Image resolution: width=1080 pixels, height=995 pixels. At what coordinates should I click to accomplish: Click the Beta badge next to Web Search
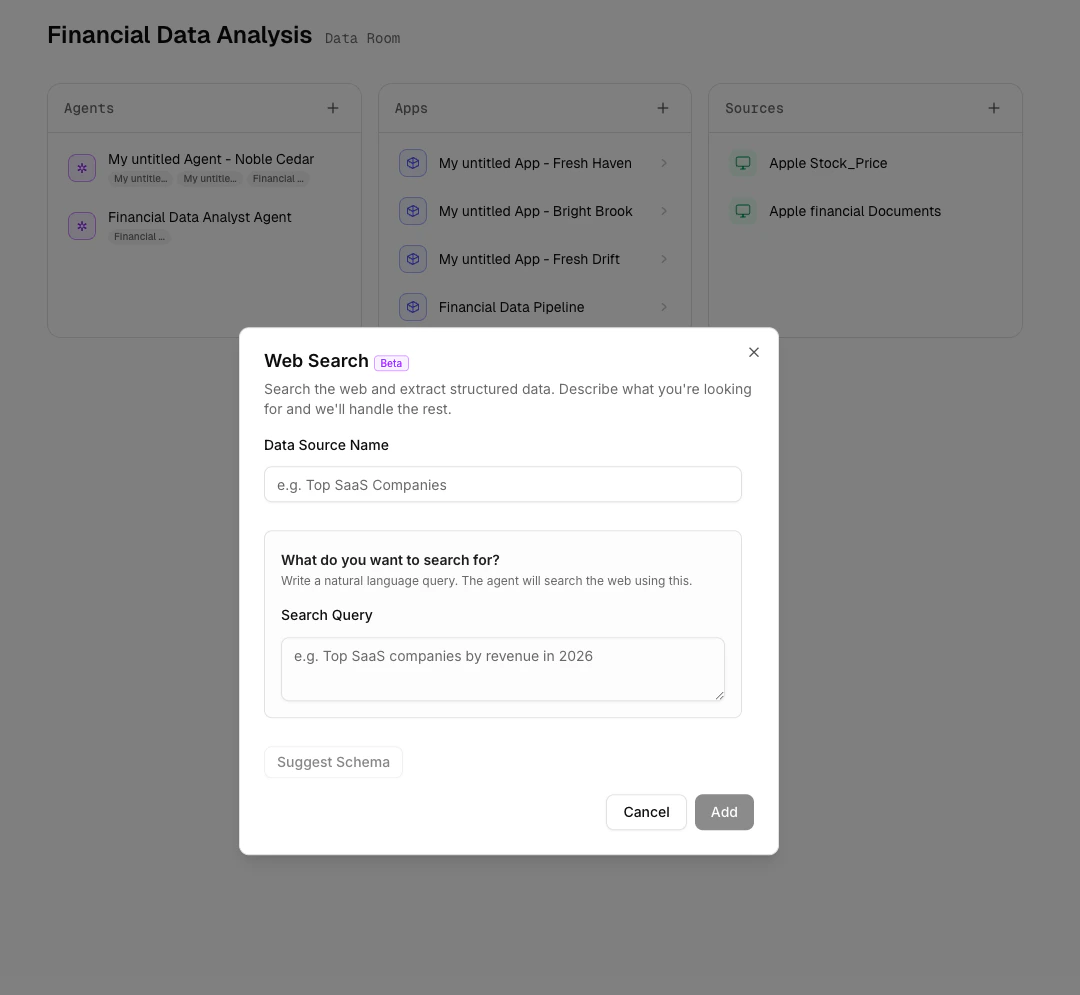point(391,363)
